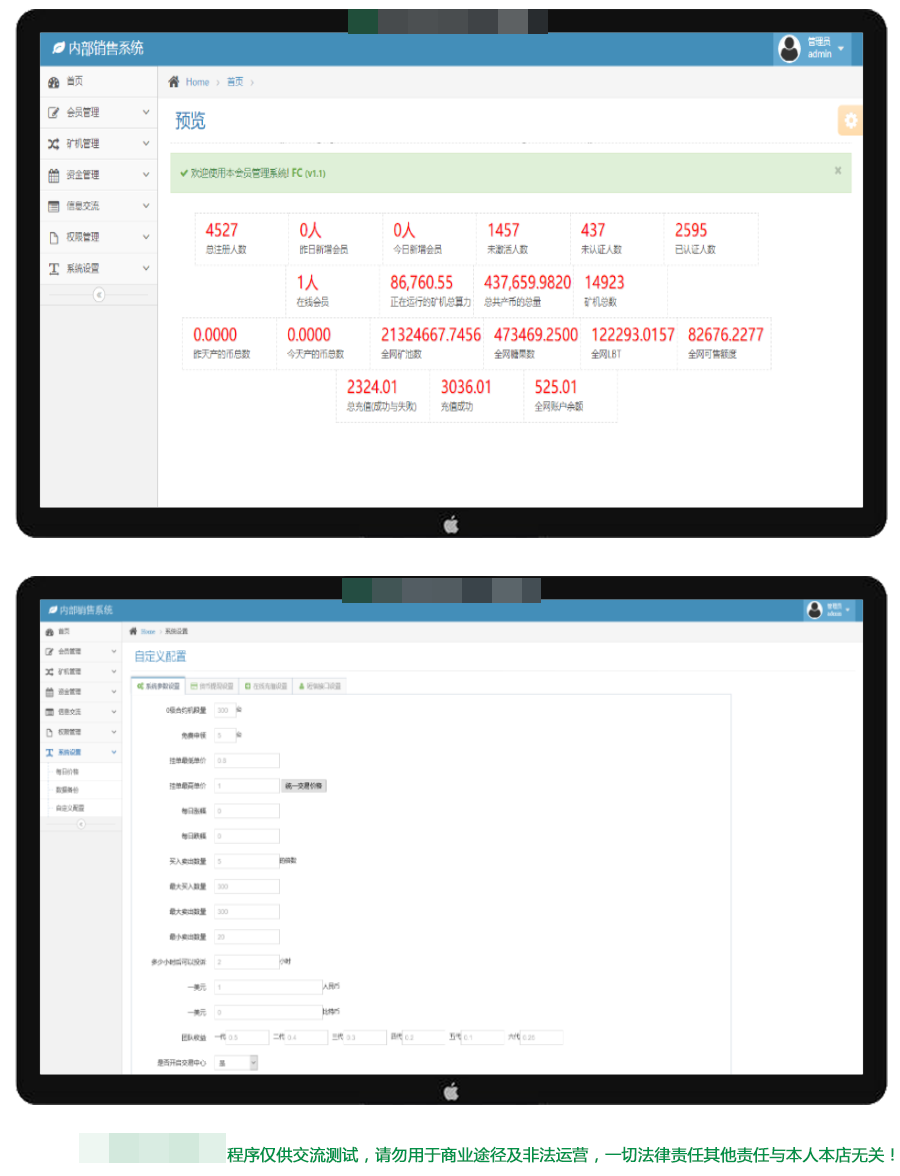Open the 是否开启交易中心 dropdown

(236, 1063)
